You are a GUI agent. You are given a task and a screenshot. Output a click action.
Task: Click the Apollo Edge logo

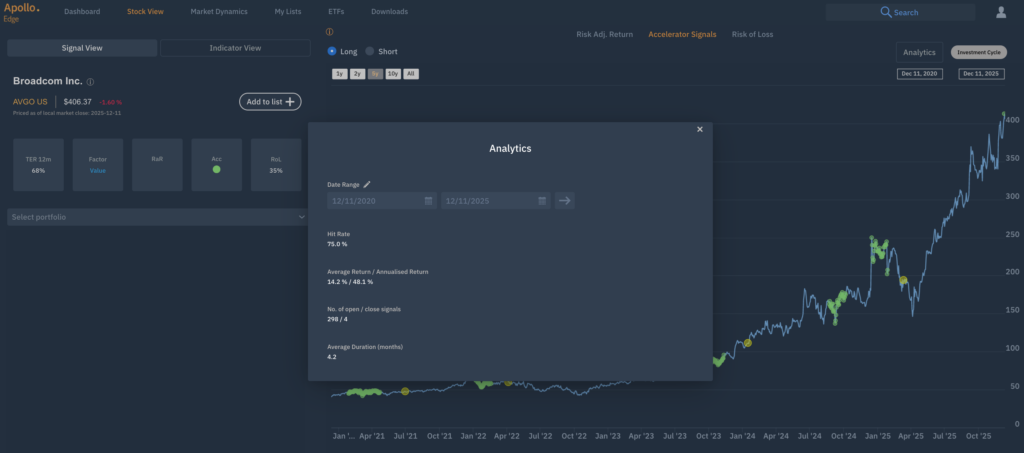pyautogui.click(x=22, y=12)
